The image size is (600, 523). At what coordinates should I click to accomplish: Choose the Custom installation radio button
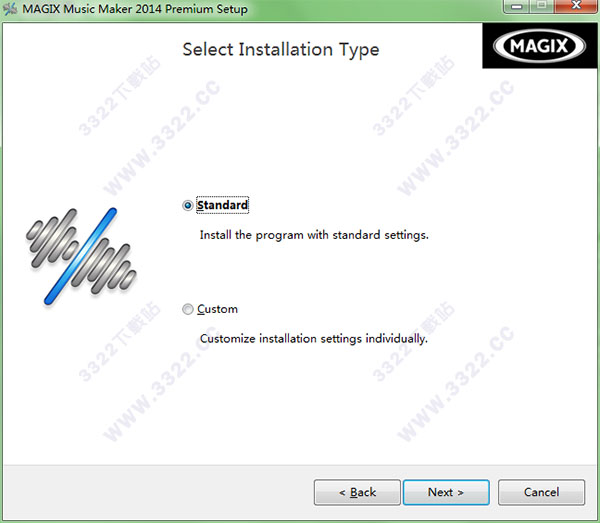188,309
